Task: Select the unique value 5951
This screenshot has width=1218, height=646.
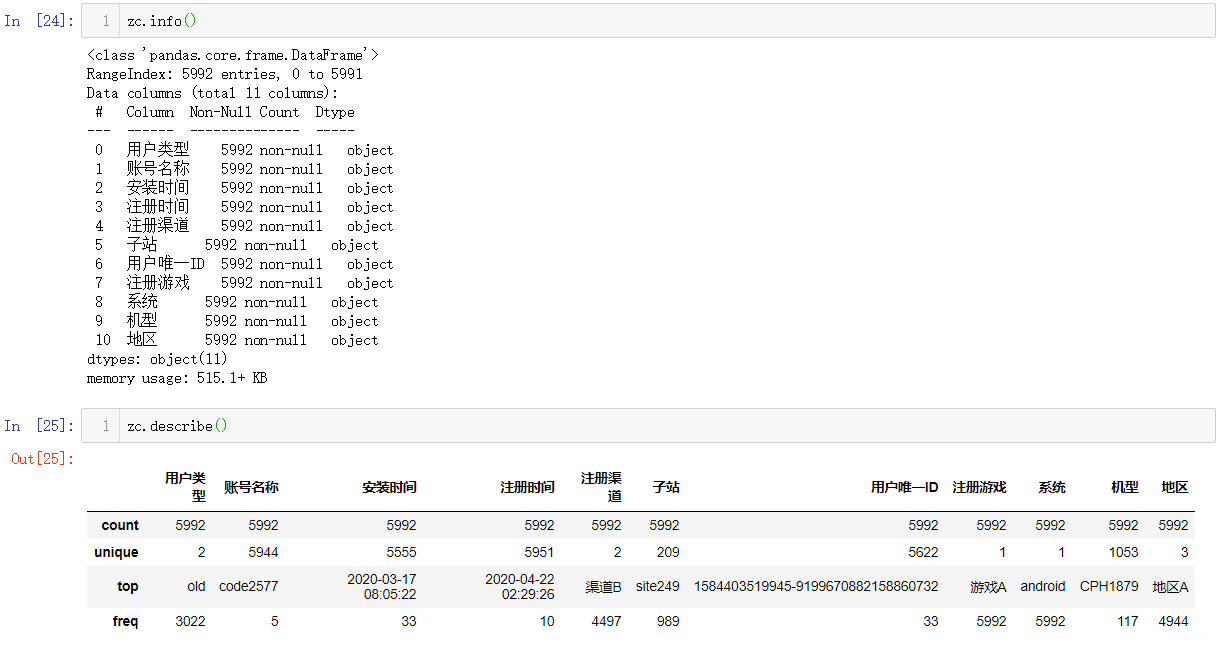Action: pos(539,552)
